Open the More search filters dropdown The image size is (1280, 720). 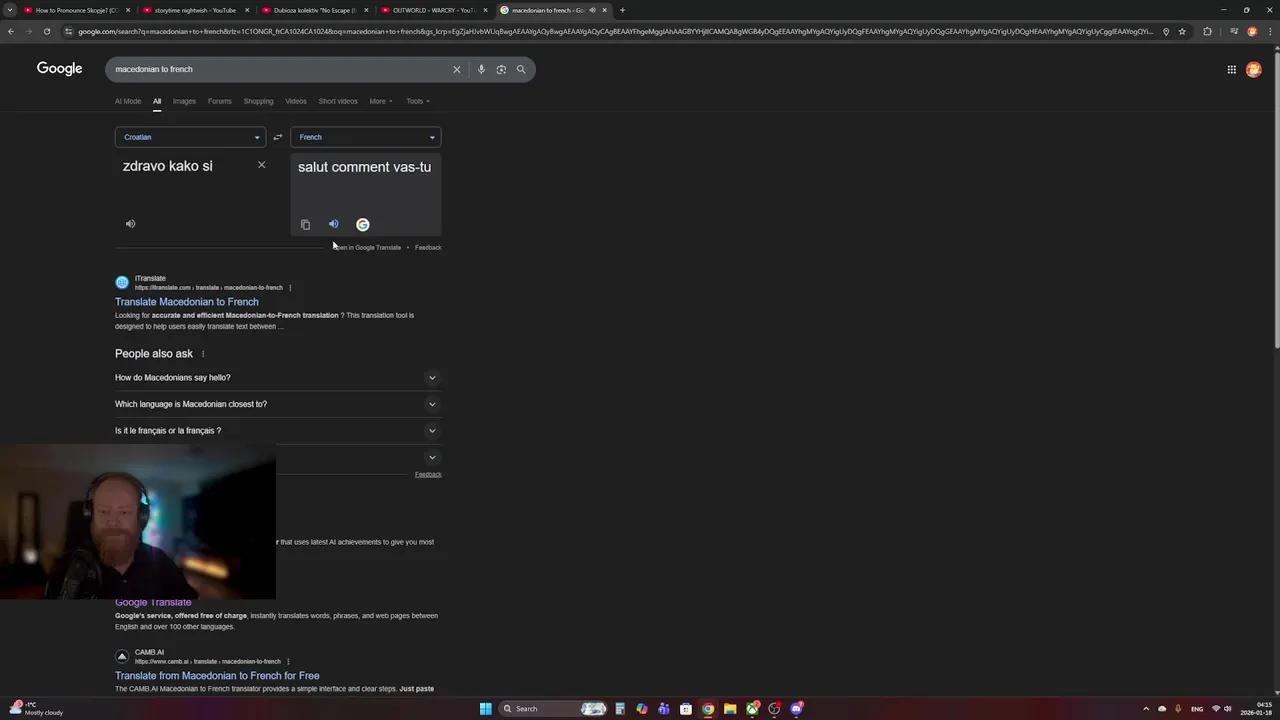pos(380,101)
